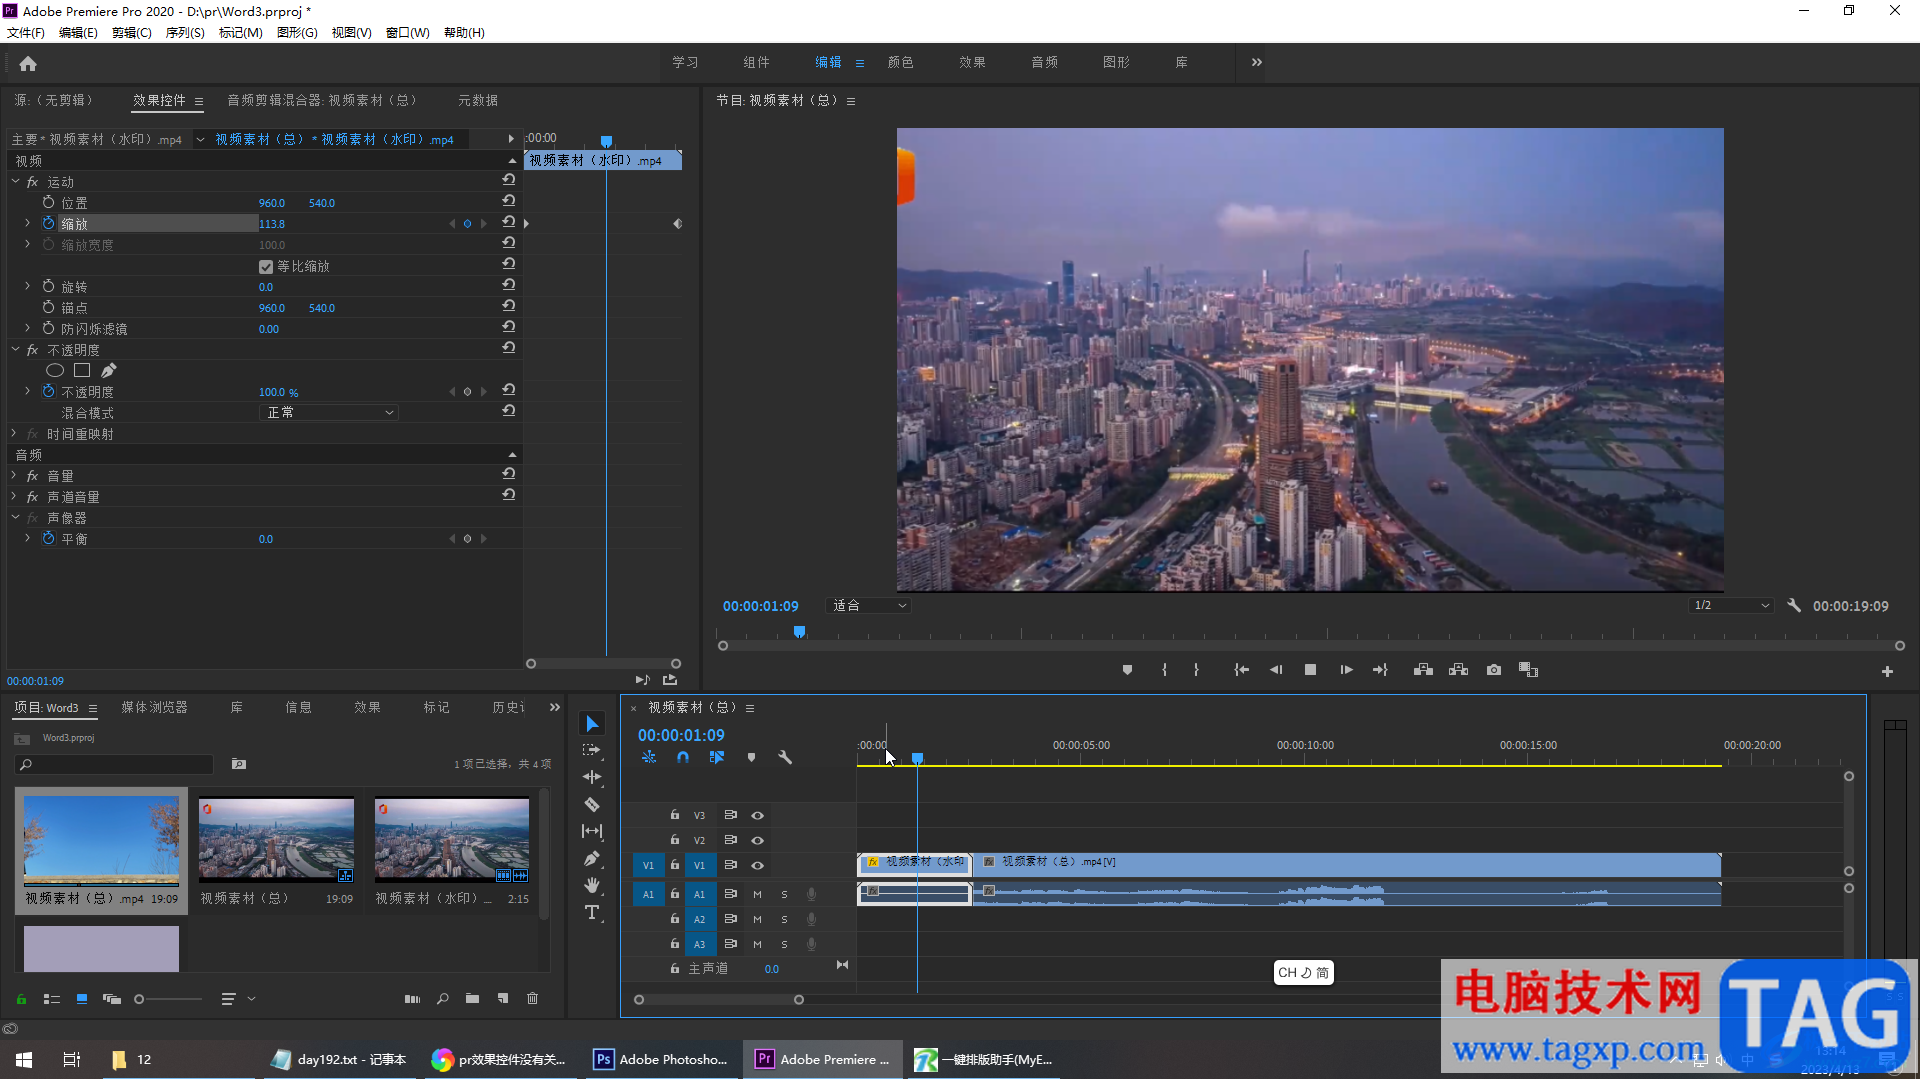Click Mark Out bracket button
The width and height of the screenshot is (1920, 1079).
coord(1196,670)
